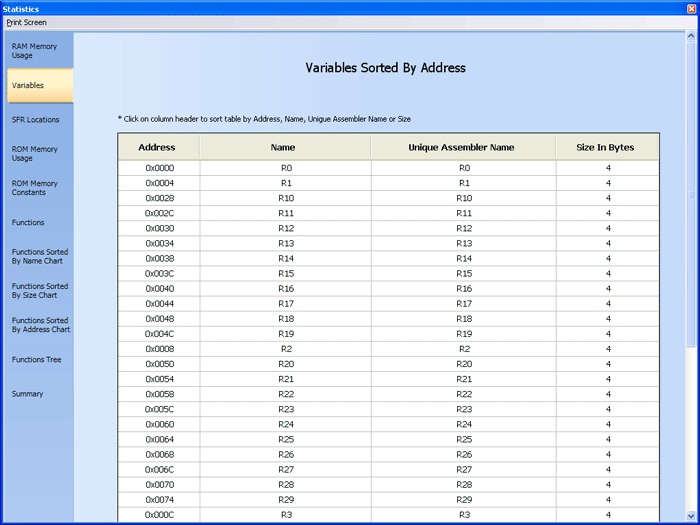Click address cell 0x004C

click(159, 334)
